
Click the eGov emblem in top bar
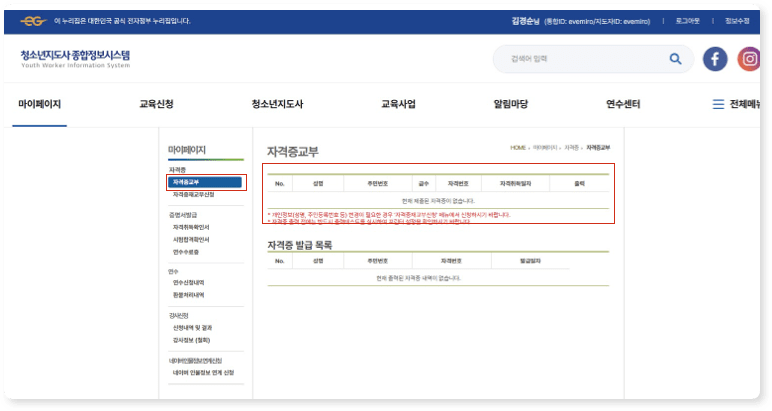33,21
